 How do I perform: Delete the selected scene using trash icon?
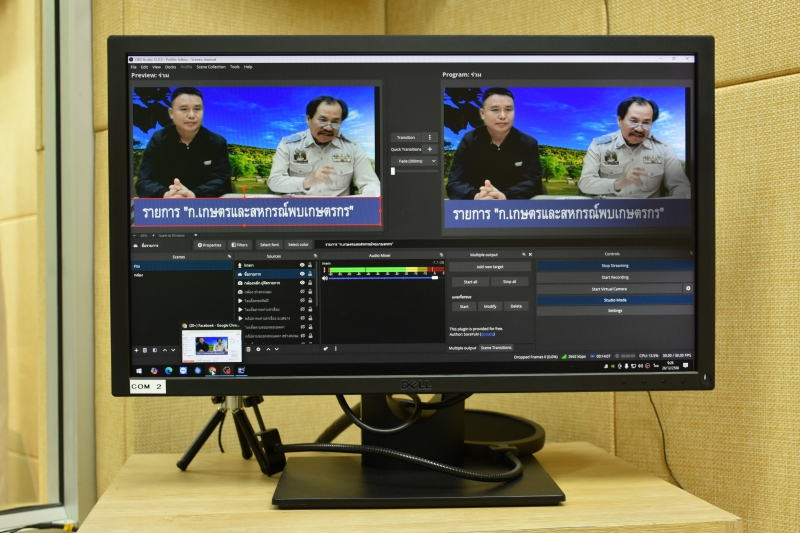pos(145,350)
